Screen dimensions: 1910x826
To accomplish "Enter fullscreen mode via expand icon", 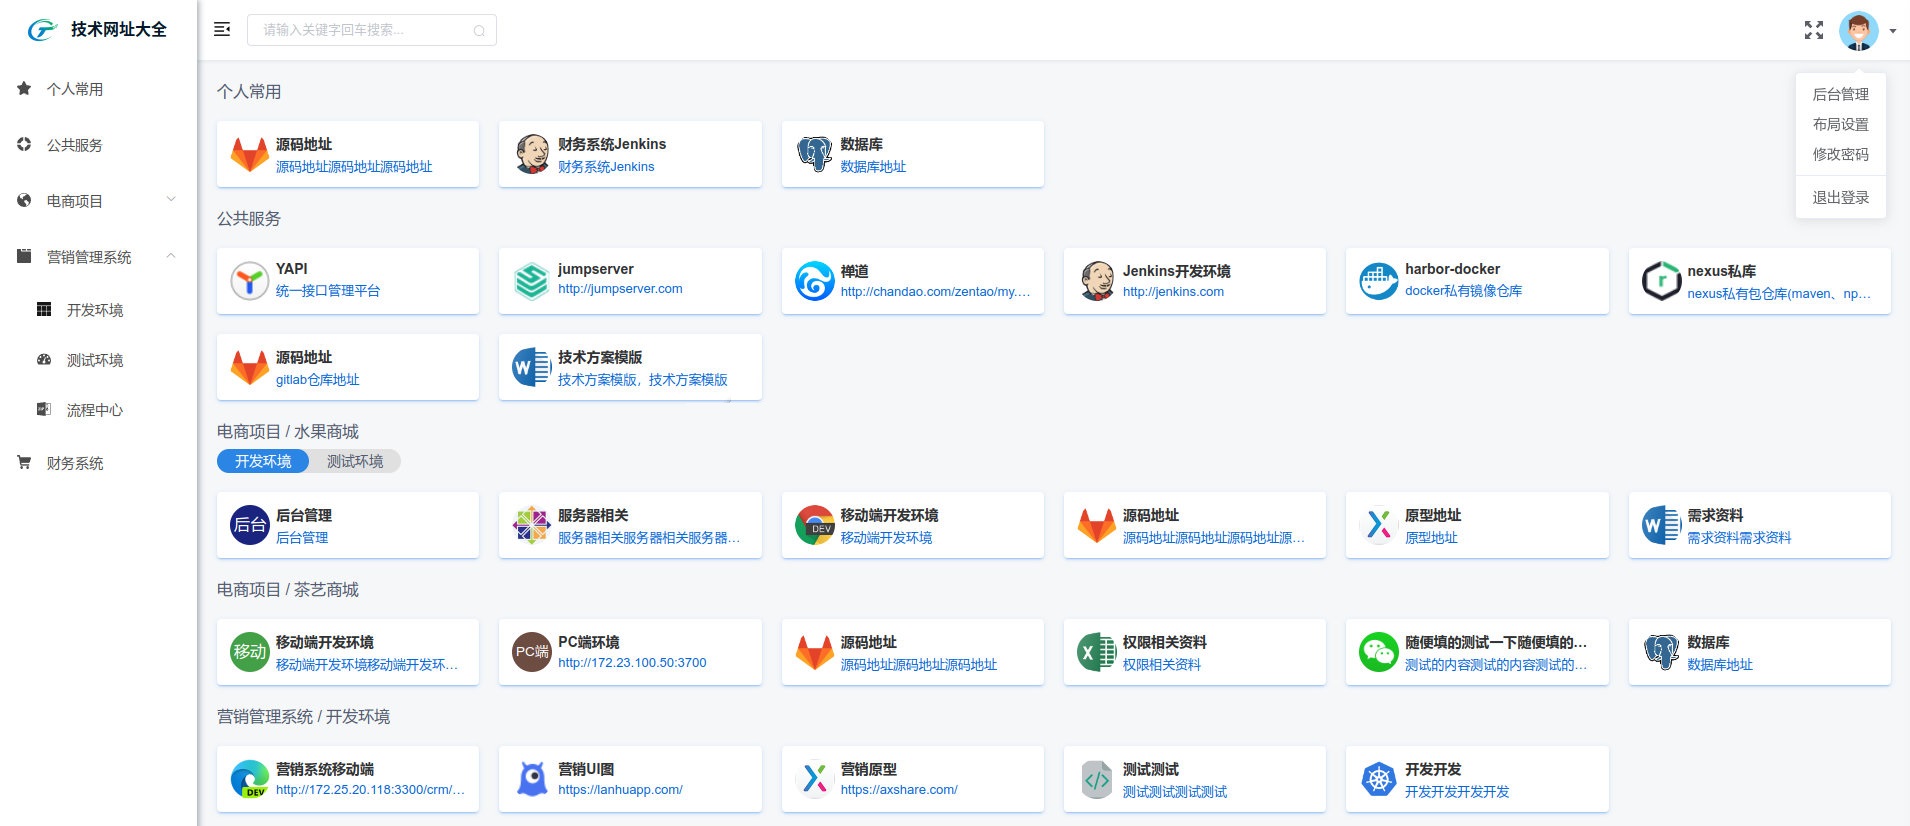I will coord(1813,30).
